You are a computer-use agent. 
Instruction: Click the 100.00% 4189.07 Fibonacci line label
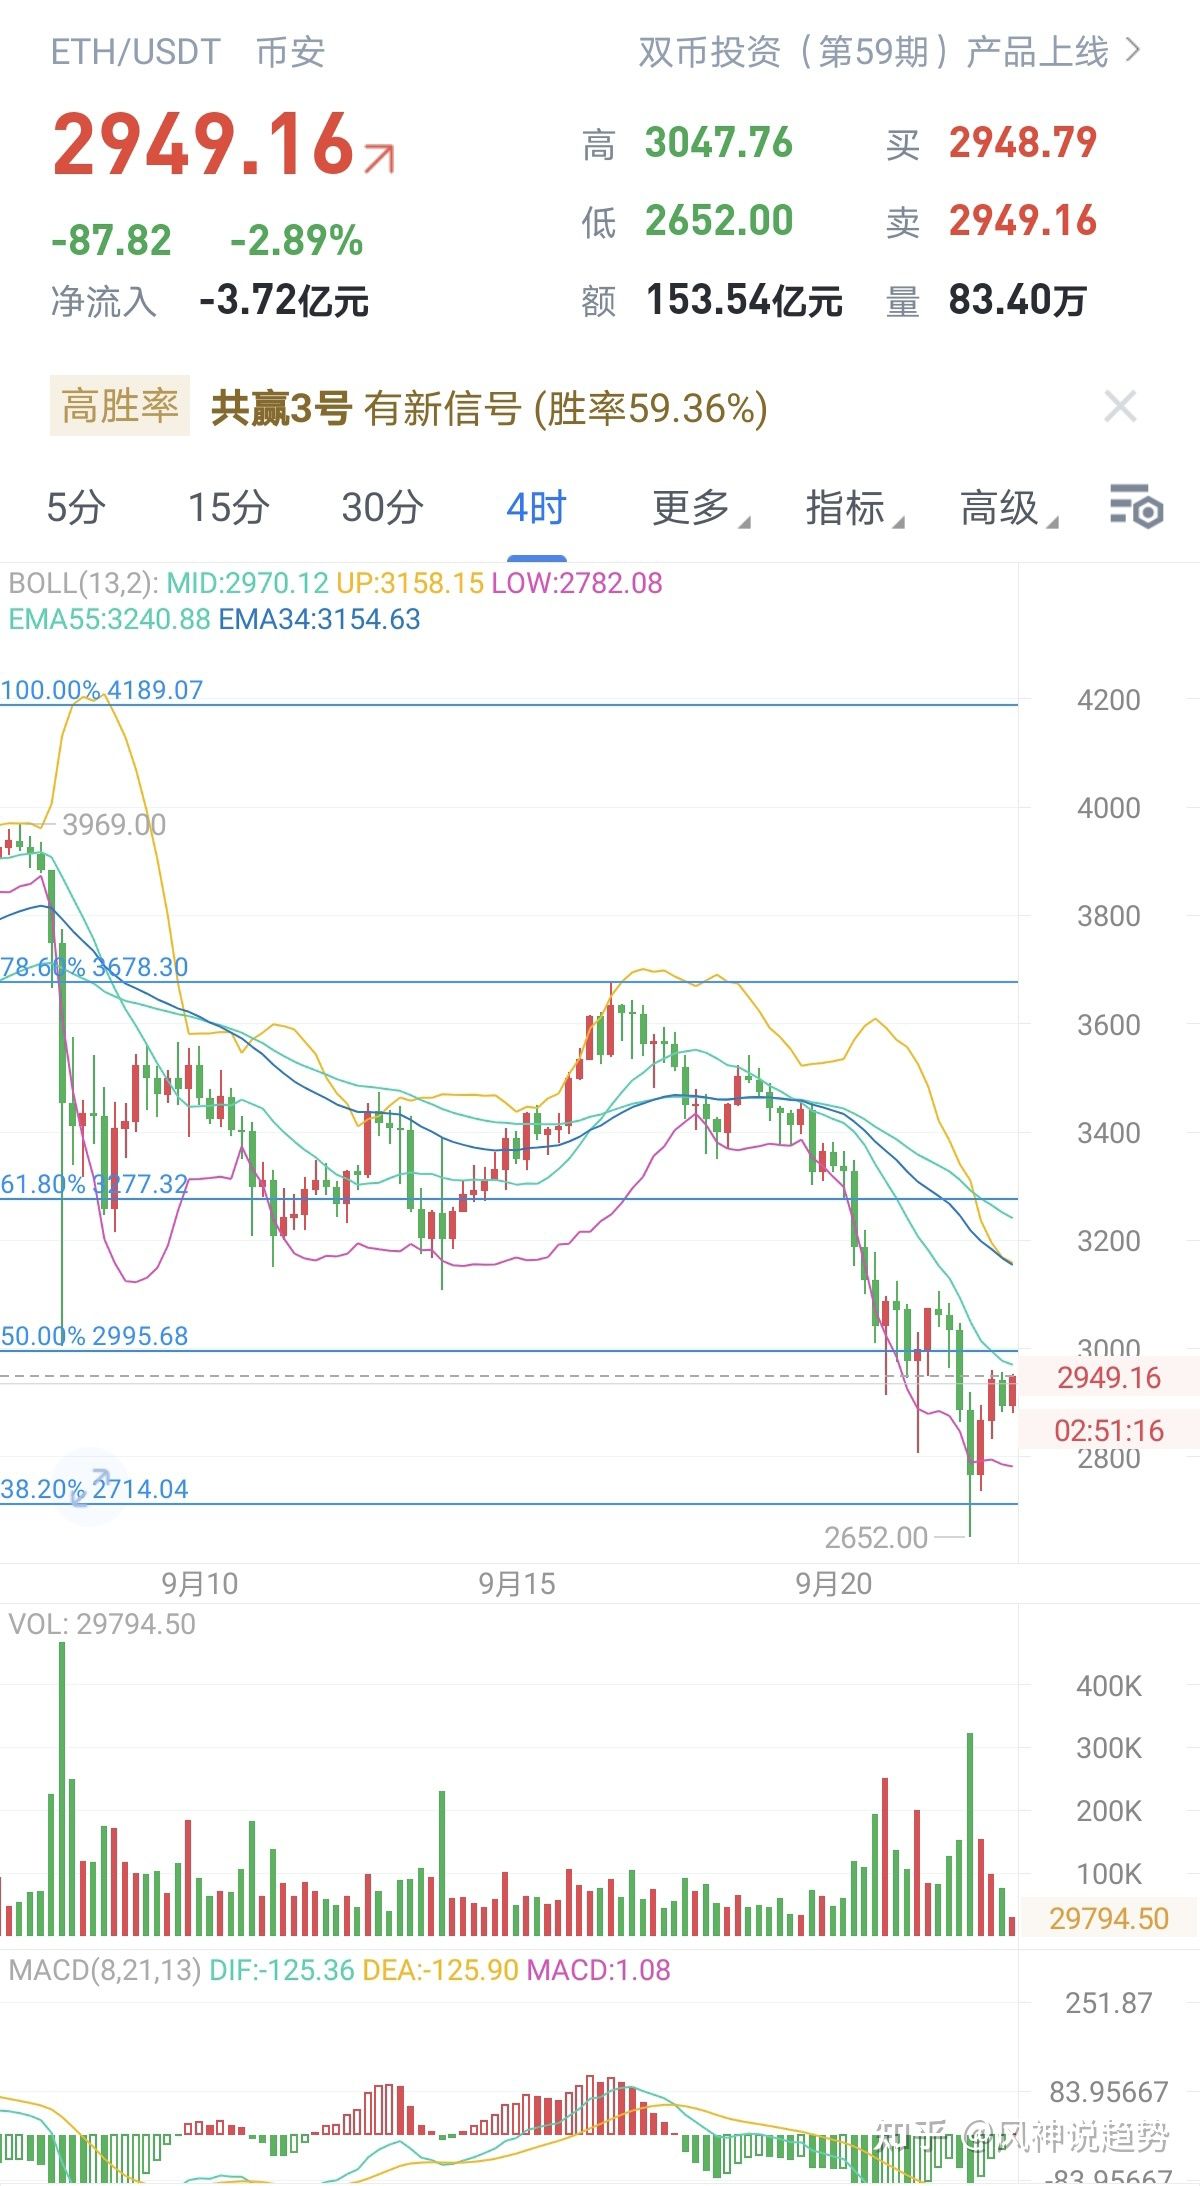tap(102, 690)
